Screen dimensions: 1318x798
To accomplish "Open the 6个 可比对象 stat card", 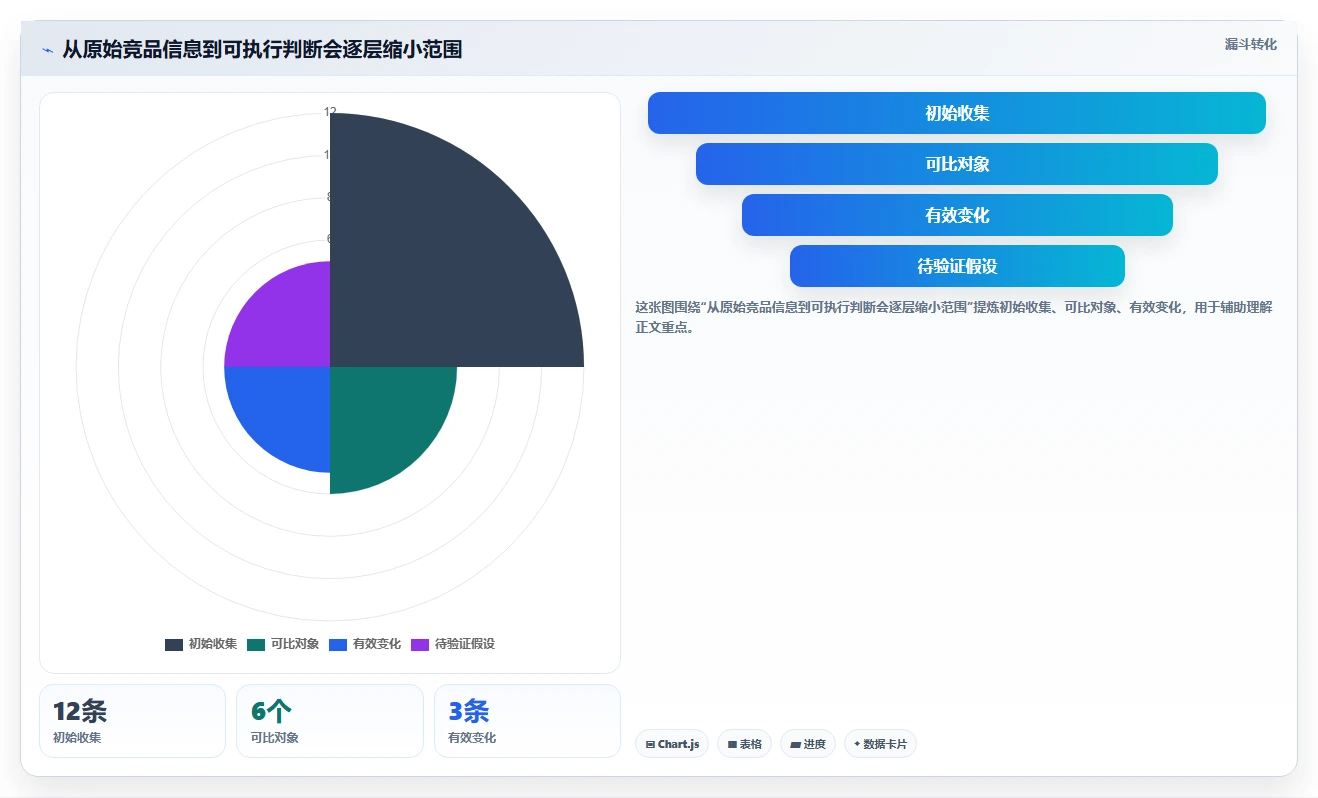I will point(330,721).
